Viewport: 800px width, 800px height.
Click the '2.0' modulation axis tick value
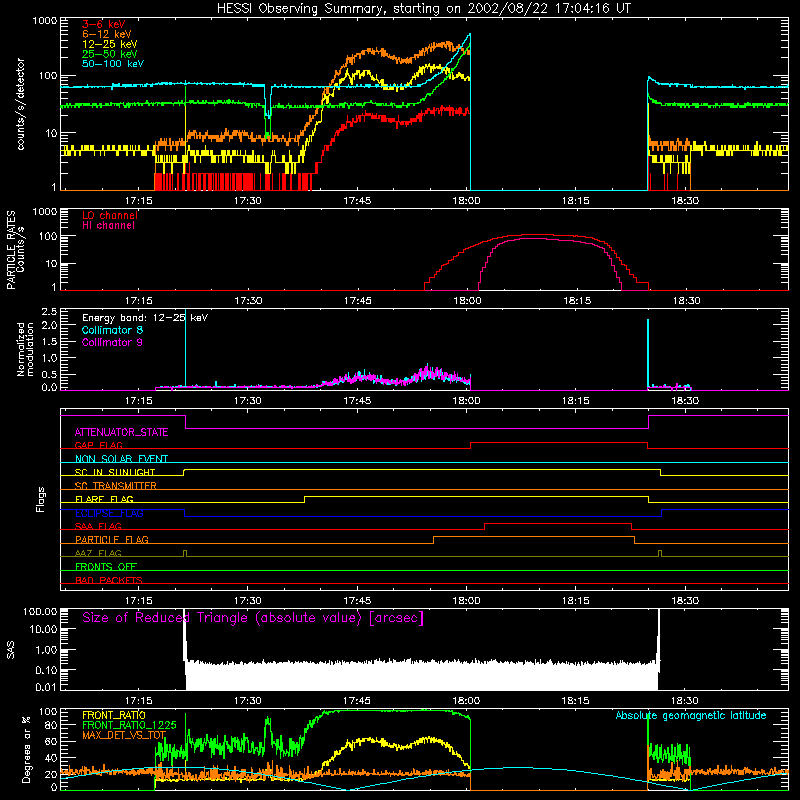[x=49, y=325]
